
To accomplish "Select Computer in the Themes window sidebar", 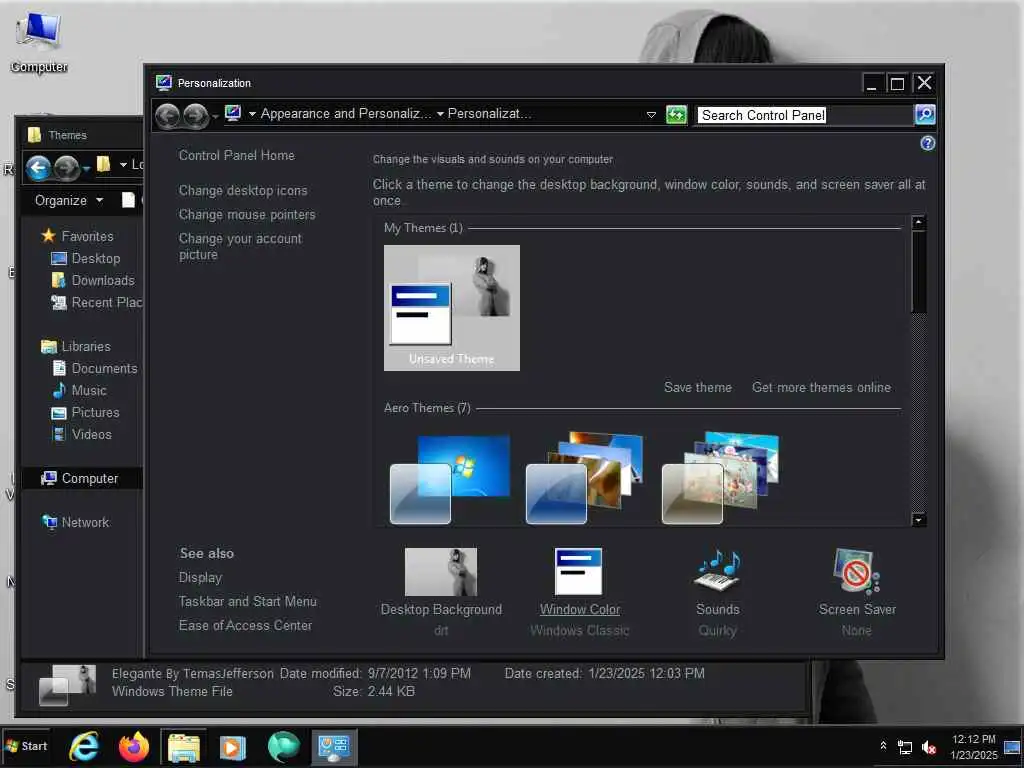I will point(82,479).
